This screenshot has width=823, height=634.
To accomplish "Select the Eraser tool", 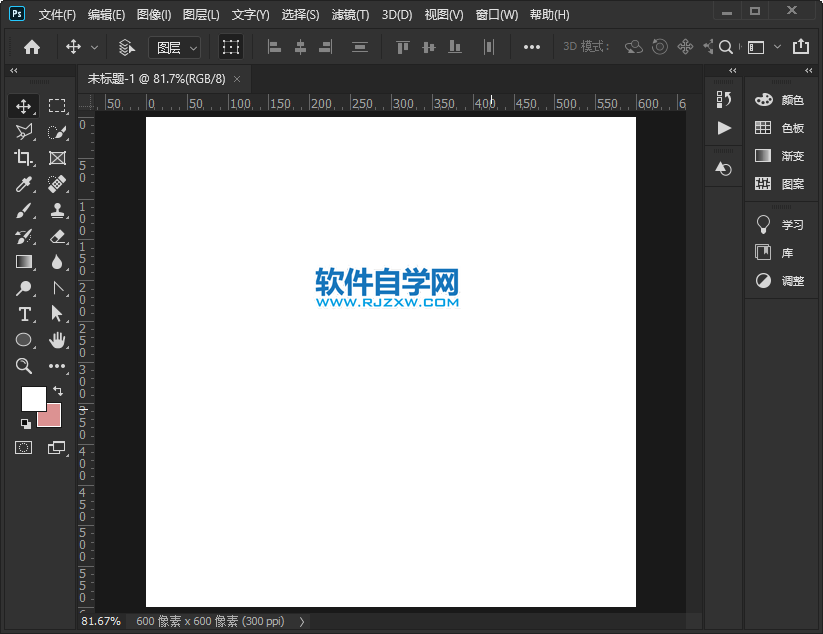I will [x=57, y=236].
